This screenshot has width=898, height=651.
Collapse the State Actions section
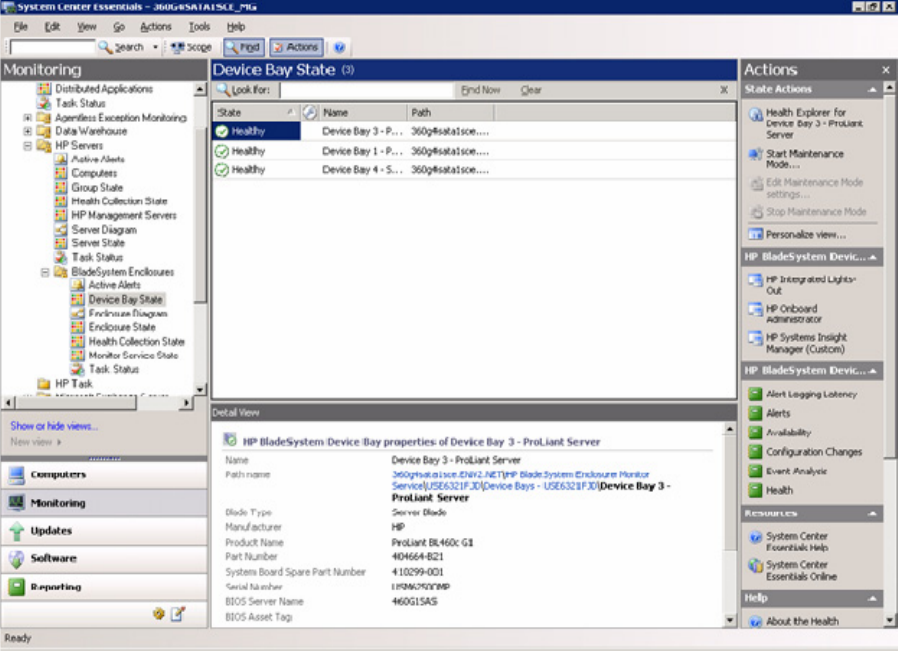[874, 90]
